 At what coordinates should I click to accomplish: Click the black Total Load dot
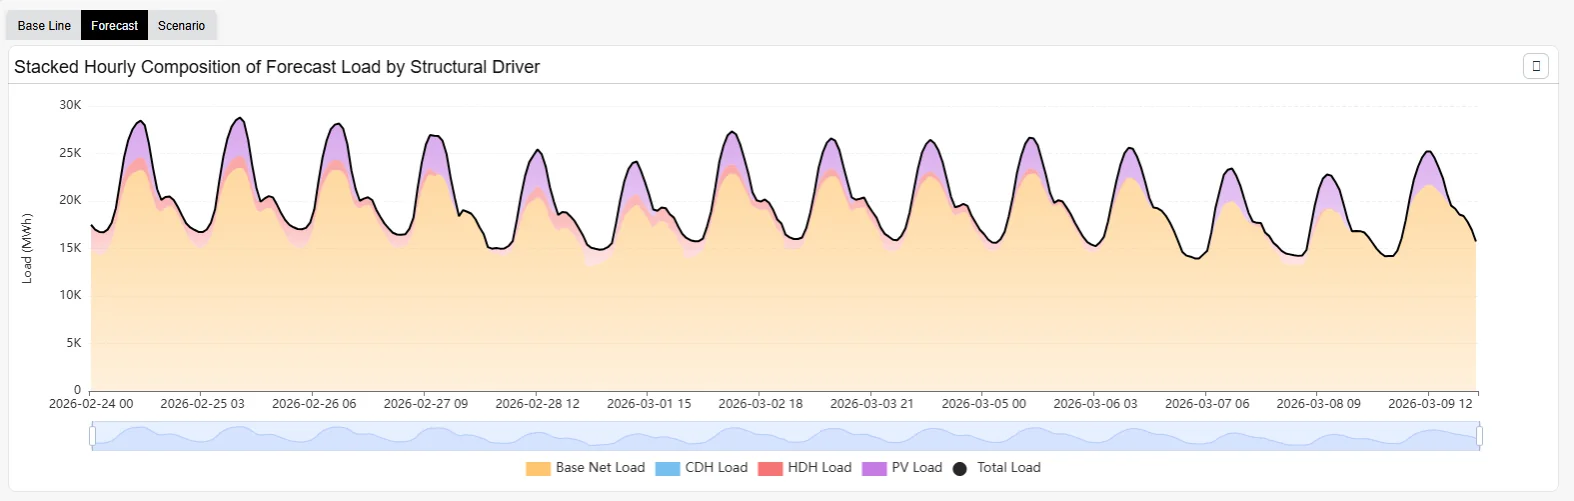(960, 468)
